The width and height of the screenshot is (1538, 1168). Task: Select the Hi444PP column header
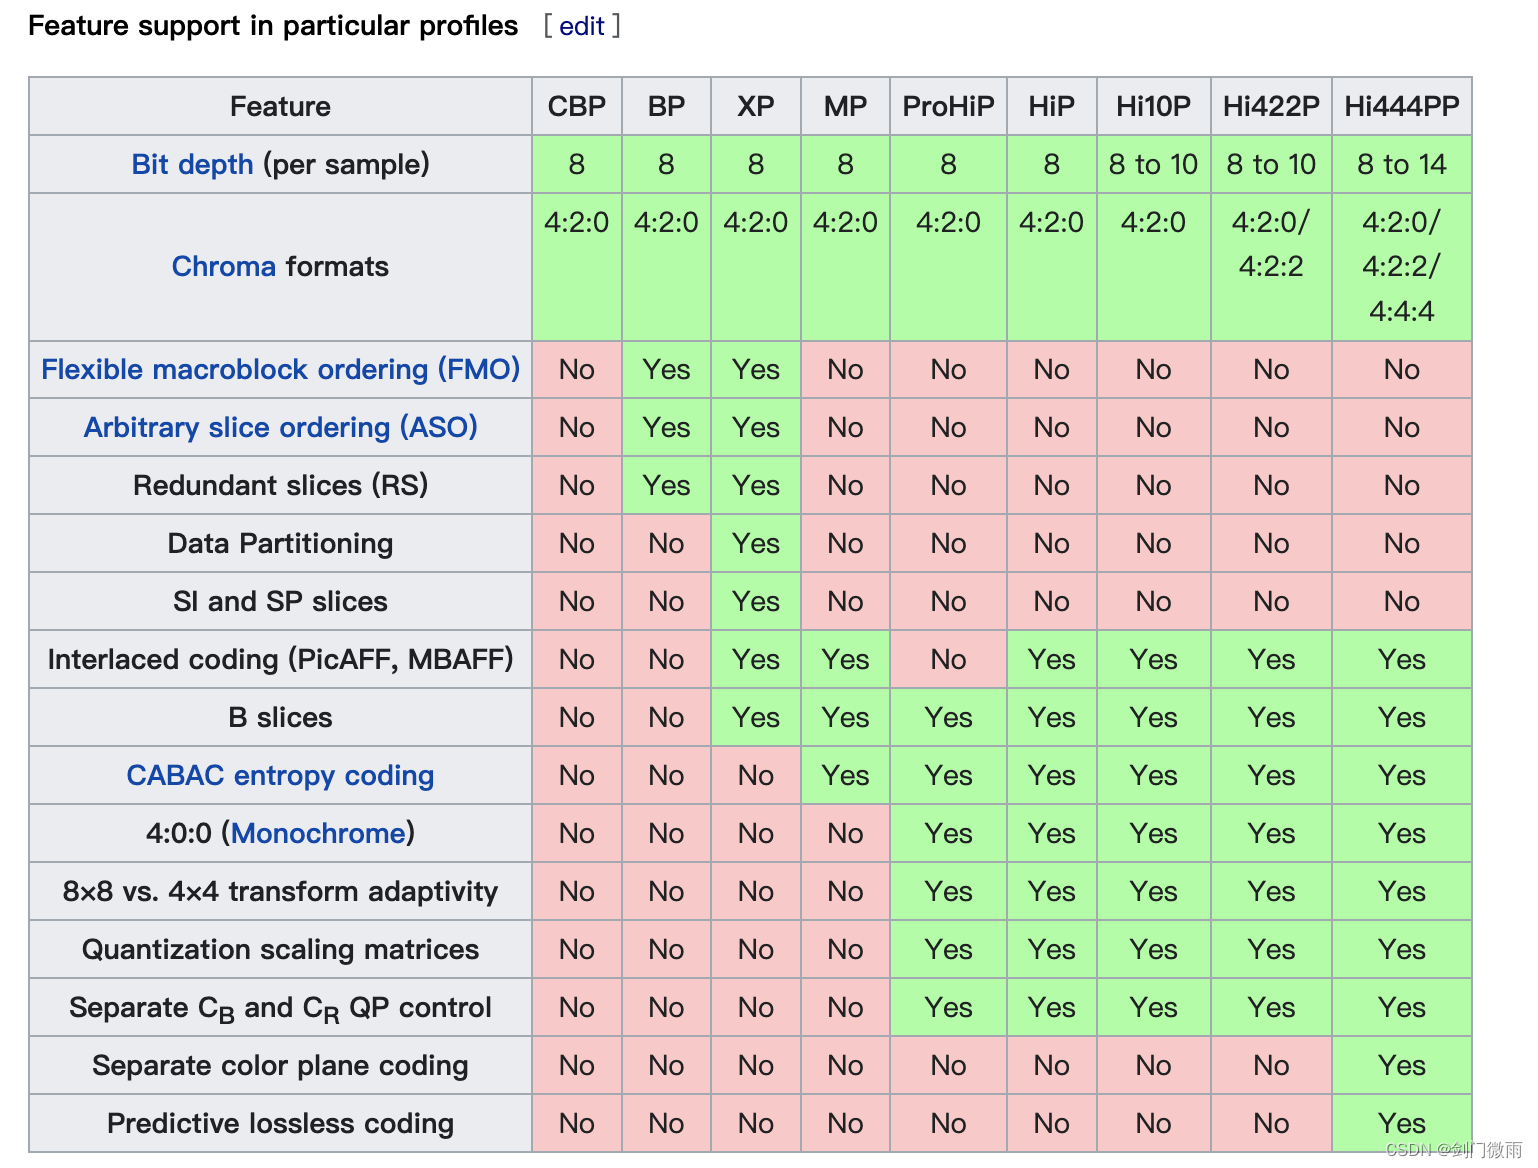point(1402,106)
